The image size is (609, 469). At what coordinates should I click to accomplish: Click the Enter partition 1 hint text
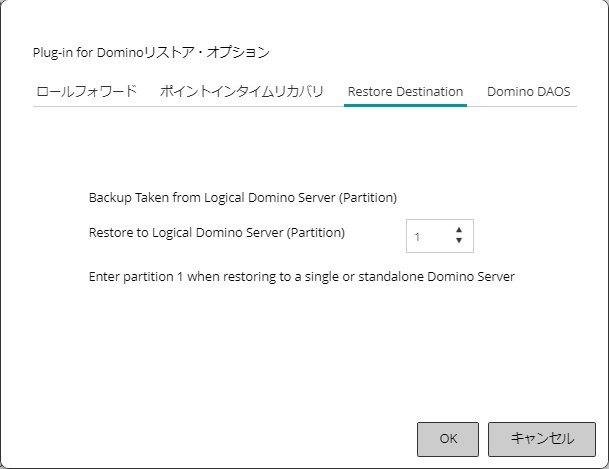pos(302,277)
